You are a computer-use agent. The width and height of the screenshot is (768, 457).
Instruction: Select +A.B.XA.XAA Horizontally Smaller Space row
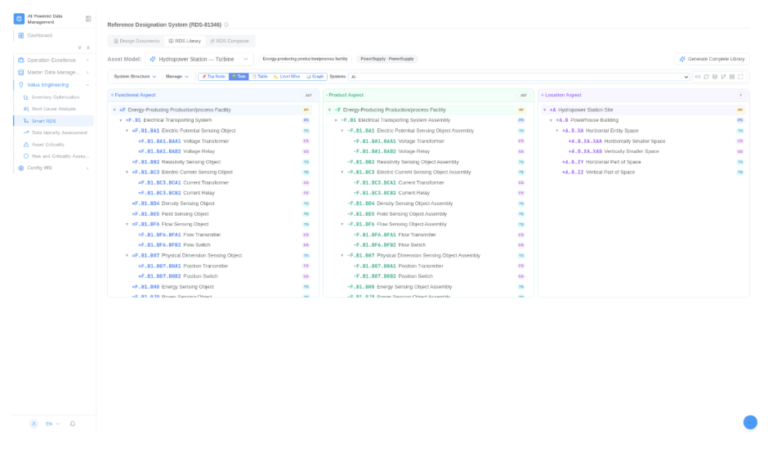pyautogui.click(x=644, y=141)
